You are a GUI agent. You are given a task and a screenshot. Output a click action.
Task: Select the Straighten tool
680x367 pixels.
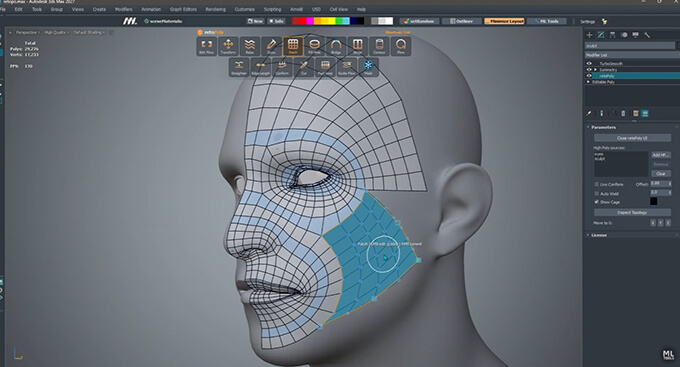click(239, 67)
